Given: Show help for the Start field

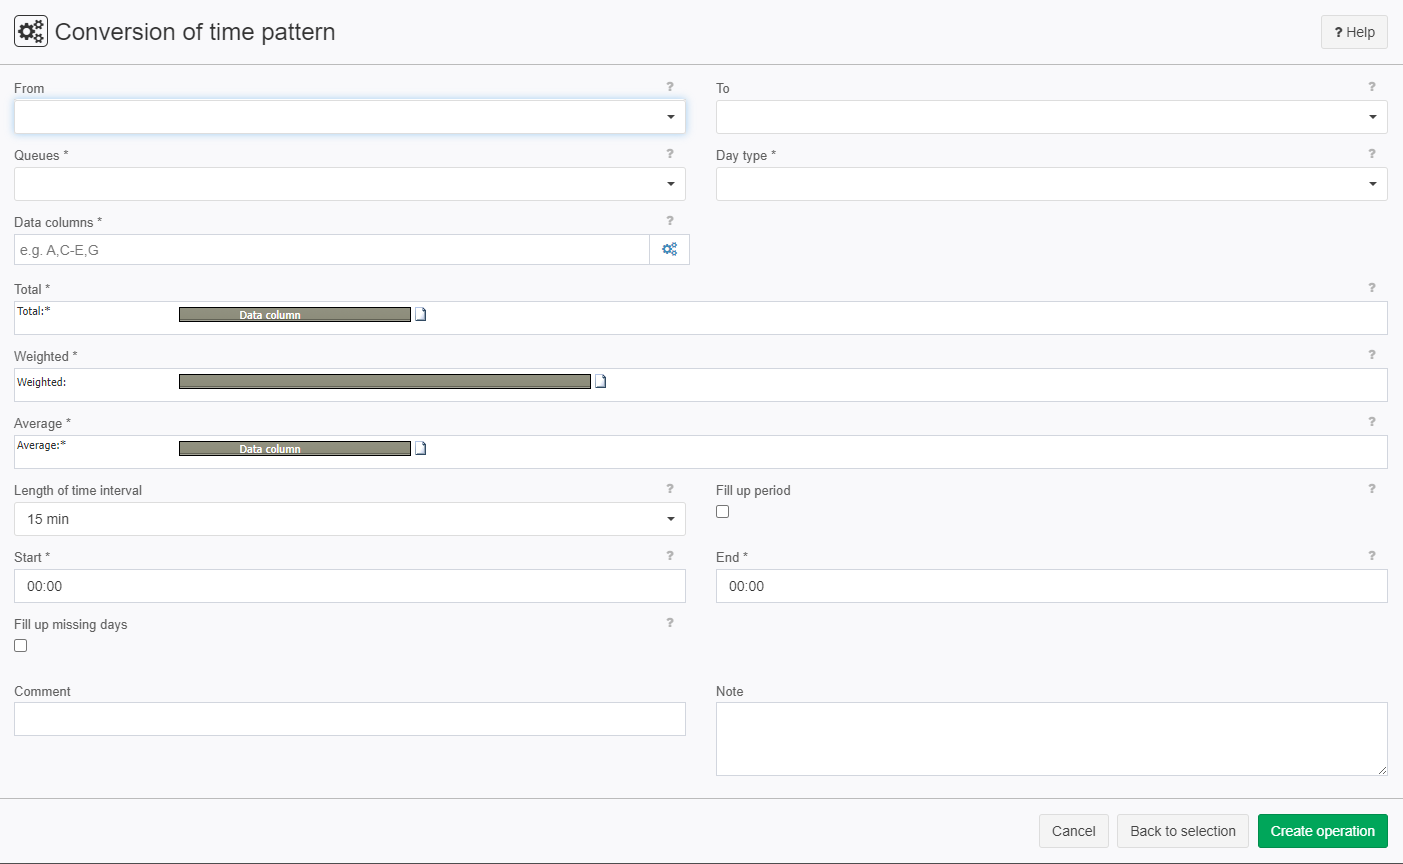Looking at the screenshot, I should pos(670,556).
